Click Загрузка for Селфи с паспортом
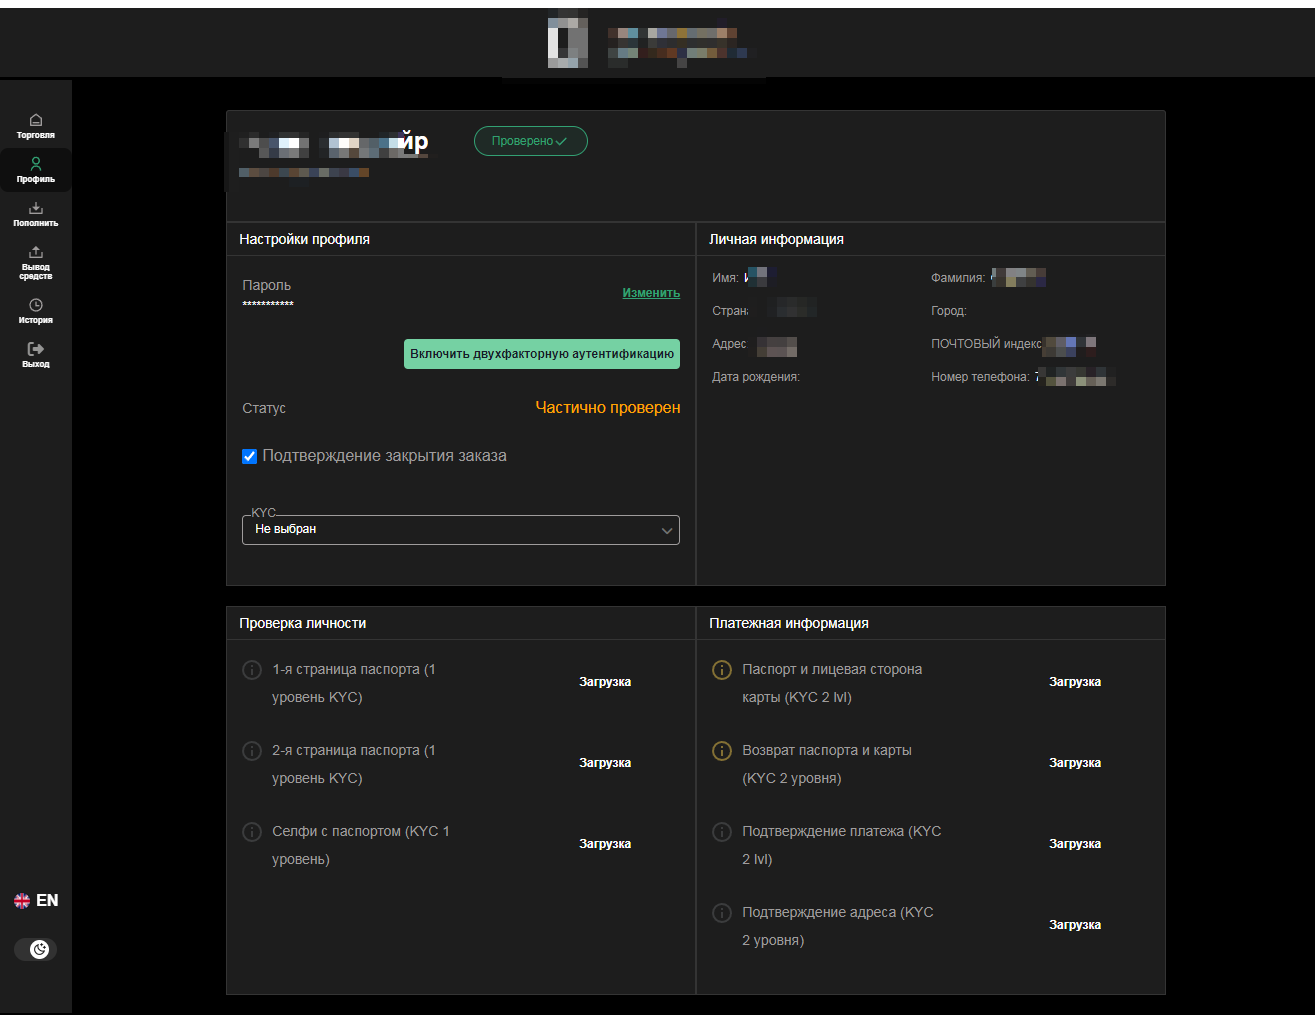The width and height of the screenshot is (1315, 1015). [x=605, y=844]
